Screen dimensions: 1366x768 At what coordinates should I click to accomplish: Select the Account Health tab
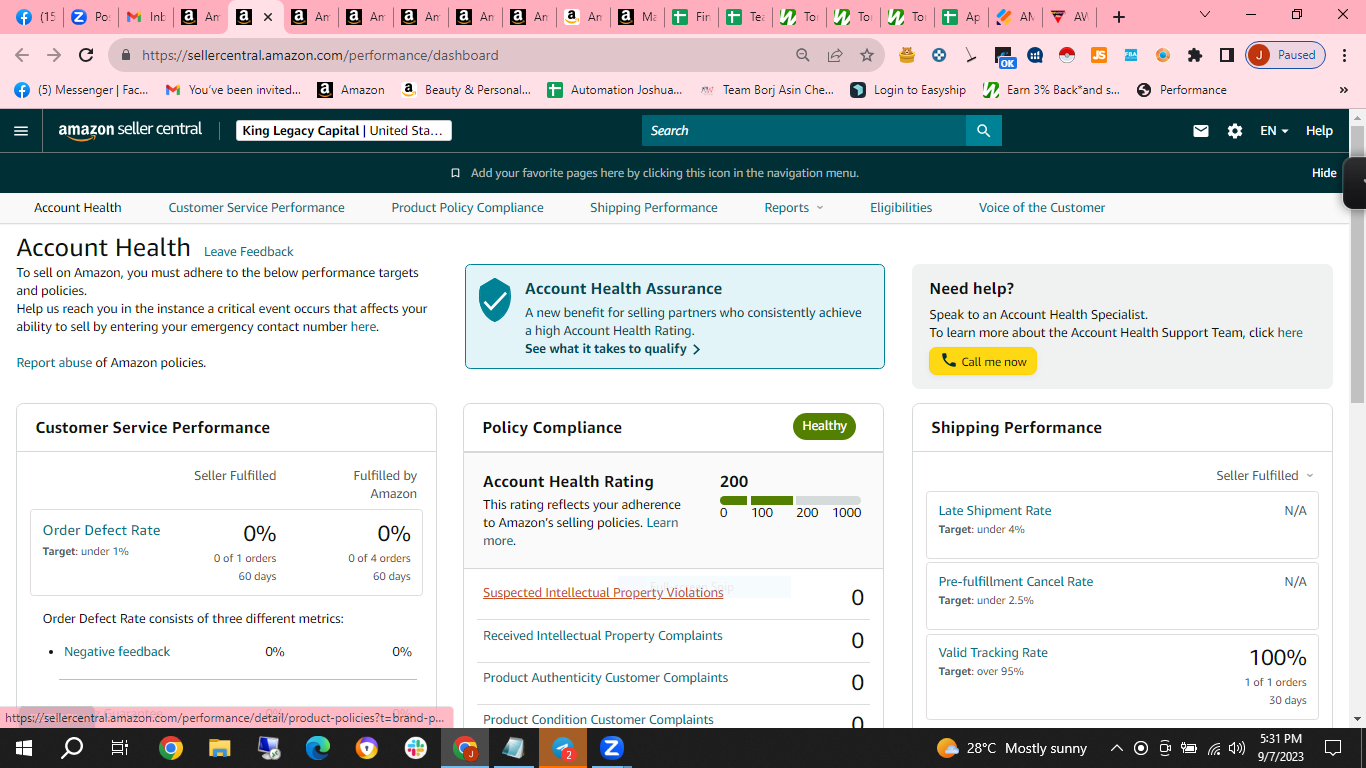point(78,208)
